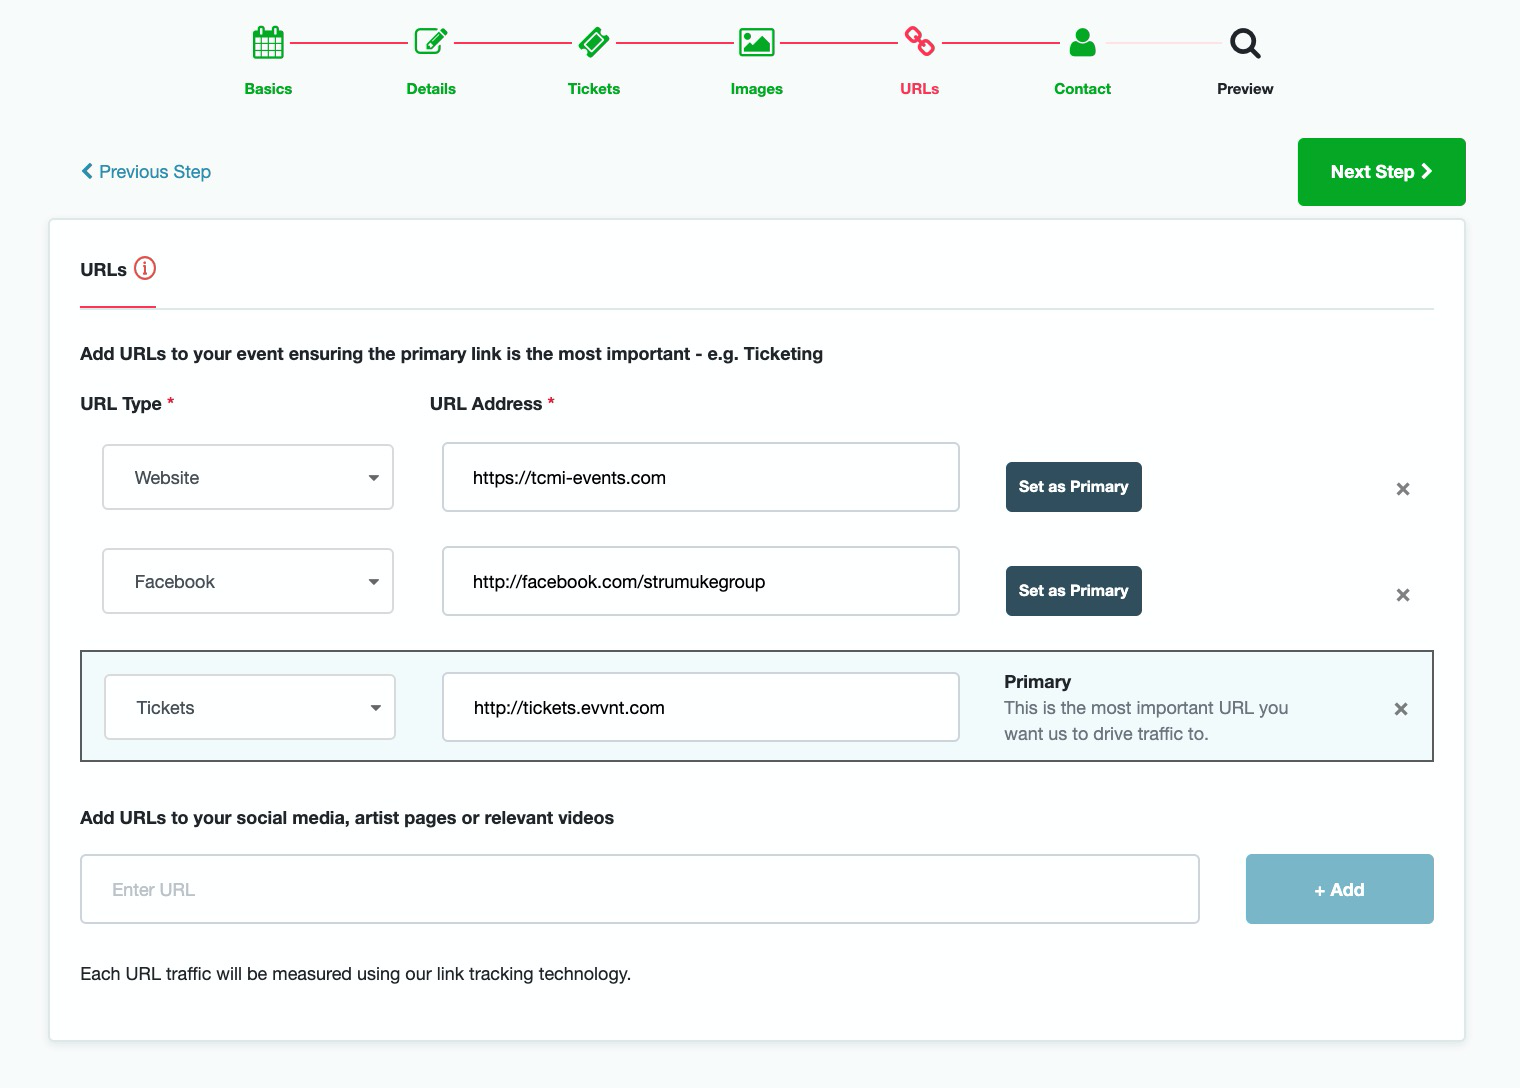Go to the Images step label
This screenshot has height=1088, width=1520.
[757, 89]
